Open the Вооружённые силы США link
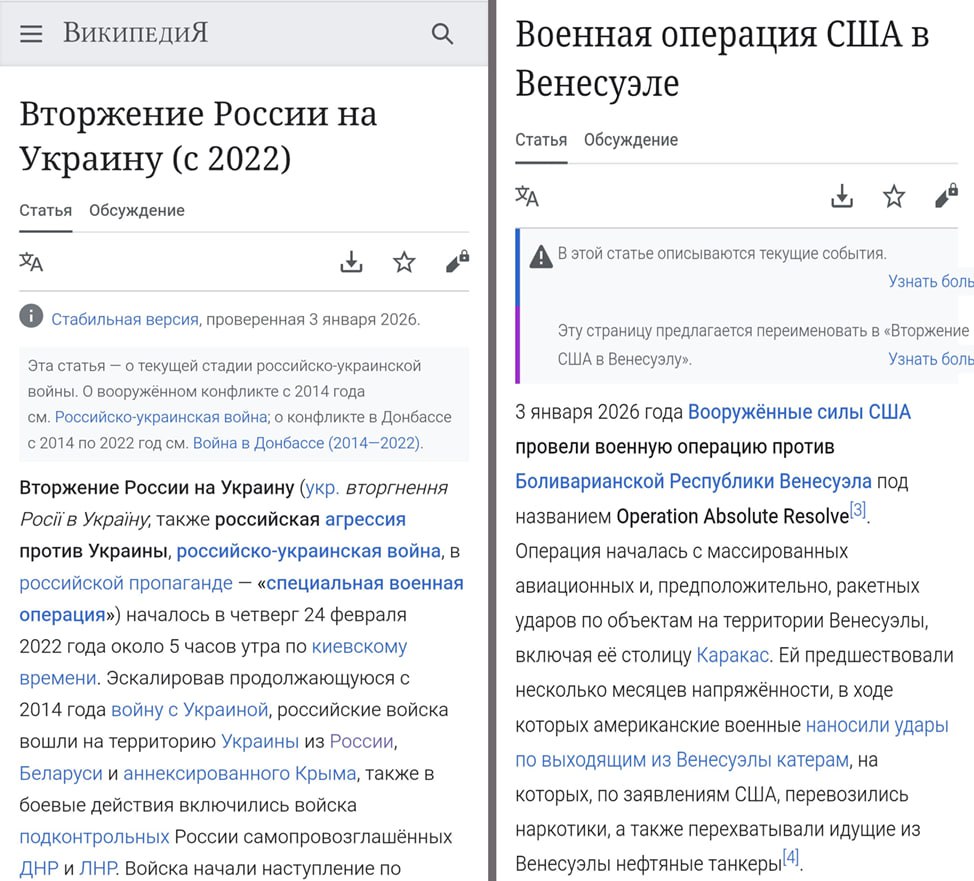The image size is (974, 881). [x=798, y=411]
